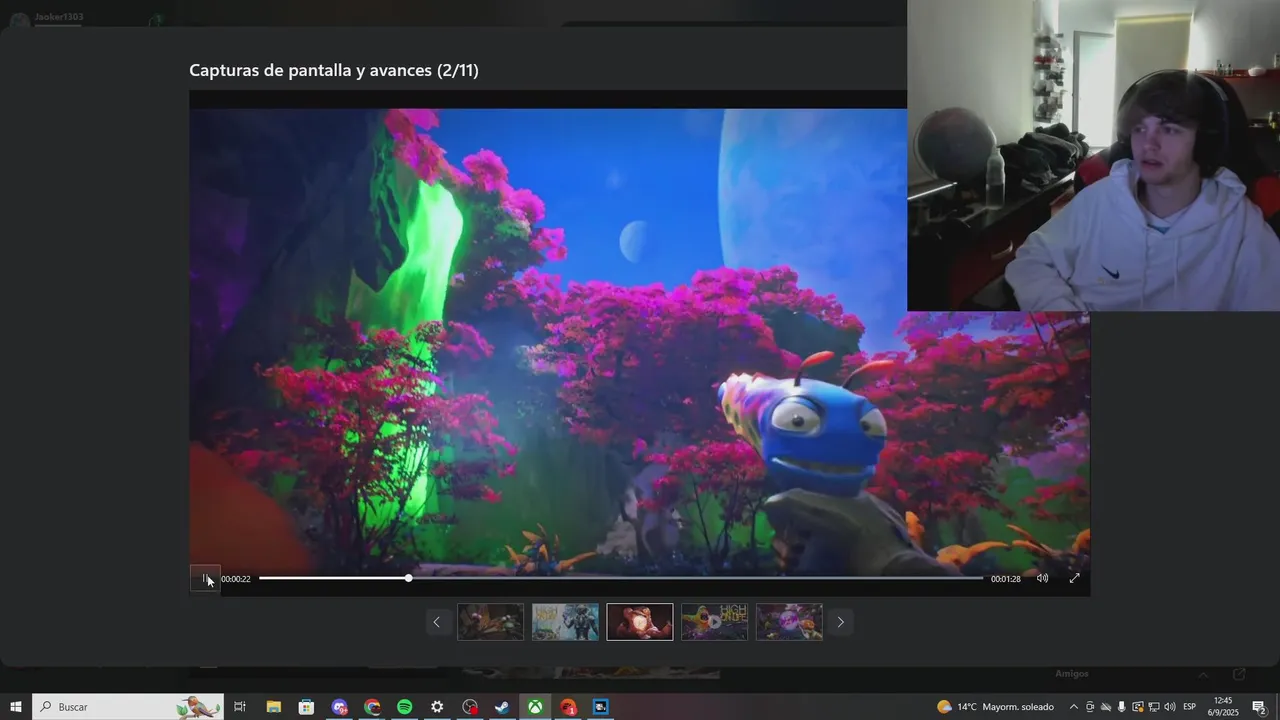Open the clock showing 12:45

pyautogui.click(x=1223, y=707)
